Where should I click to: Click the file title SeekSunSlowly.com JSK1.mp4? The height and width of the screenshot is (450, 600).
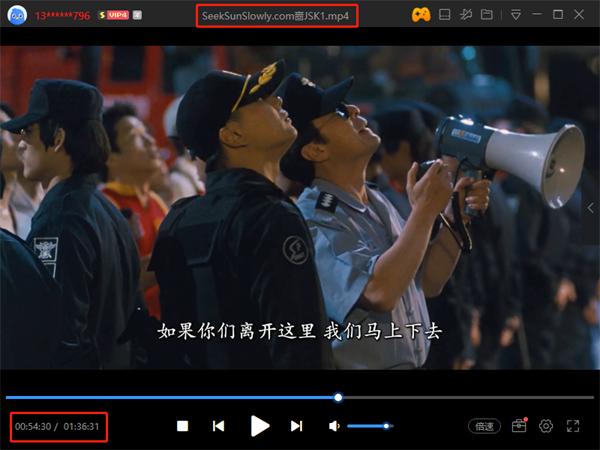[x=276, y=16]
